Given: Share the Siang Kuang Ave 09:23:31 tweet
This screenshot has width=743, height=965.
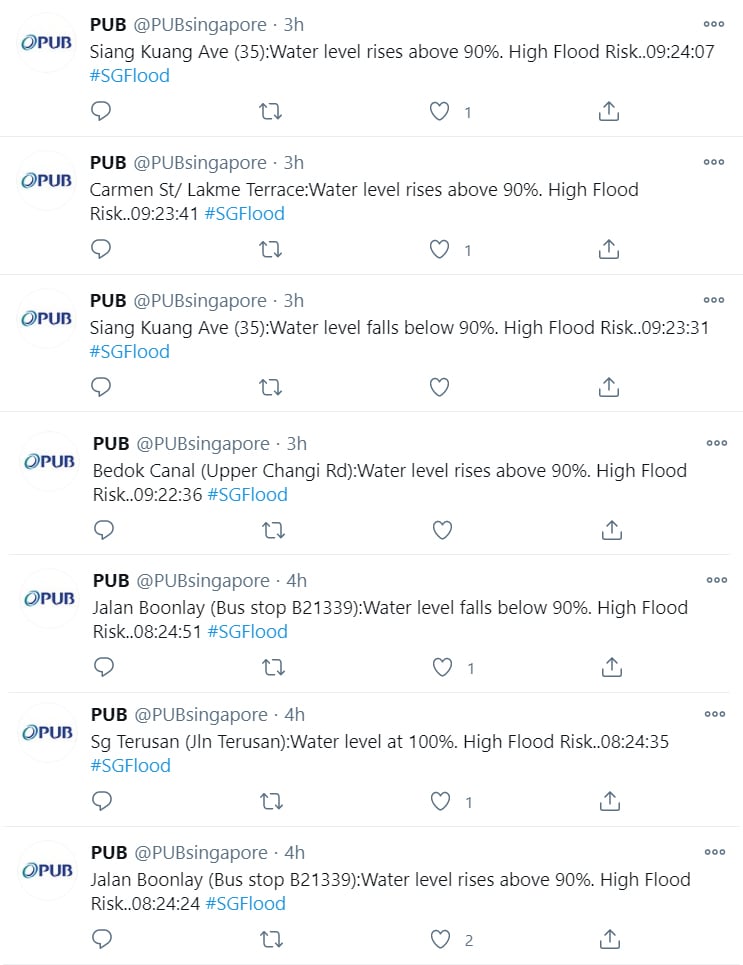Looking at the screenshot, I should [x=609, y=386].
